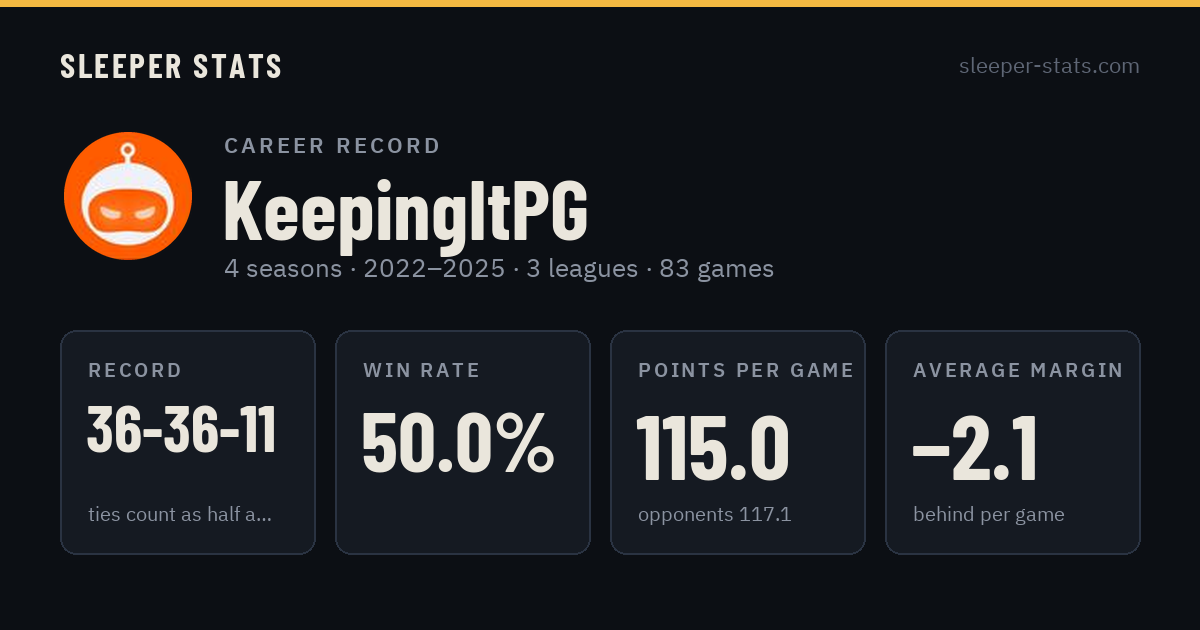Viewport: 1200px width, 630px height.
Task: Click the 36-36-11 record value
Action: pyautogui.click(x=182, y=430)
